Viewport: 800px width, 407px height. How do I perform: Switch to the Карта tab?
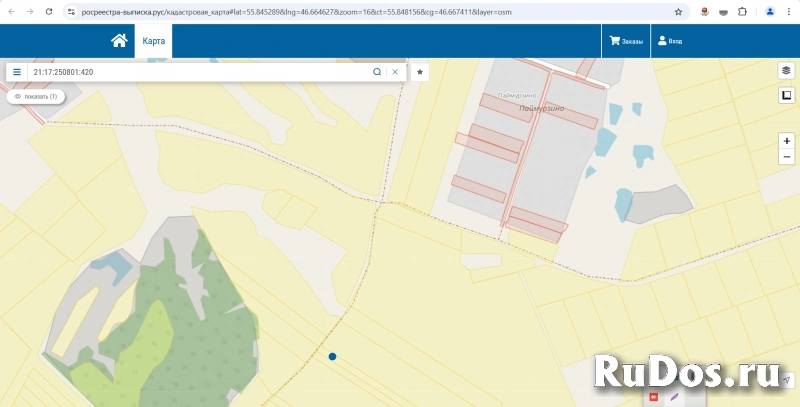coord(153,41)
